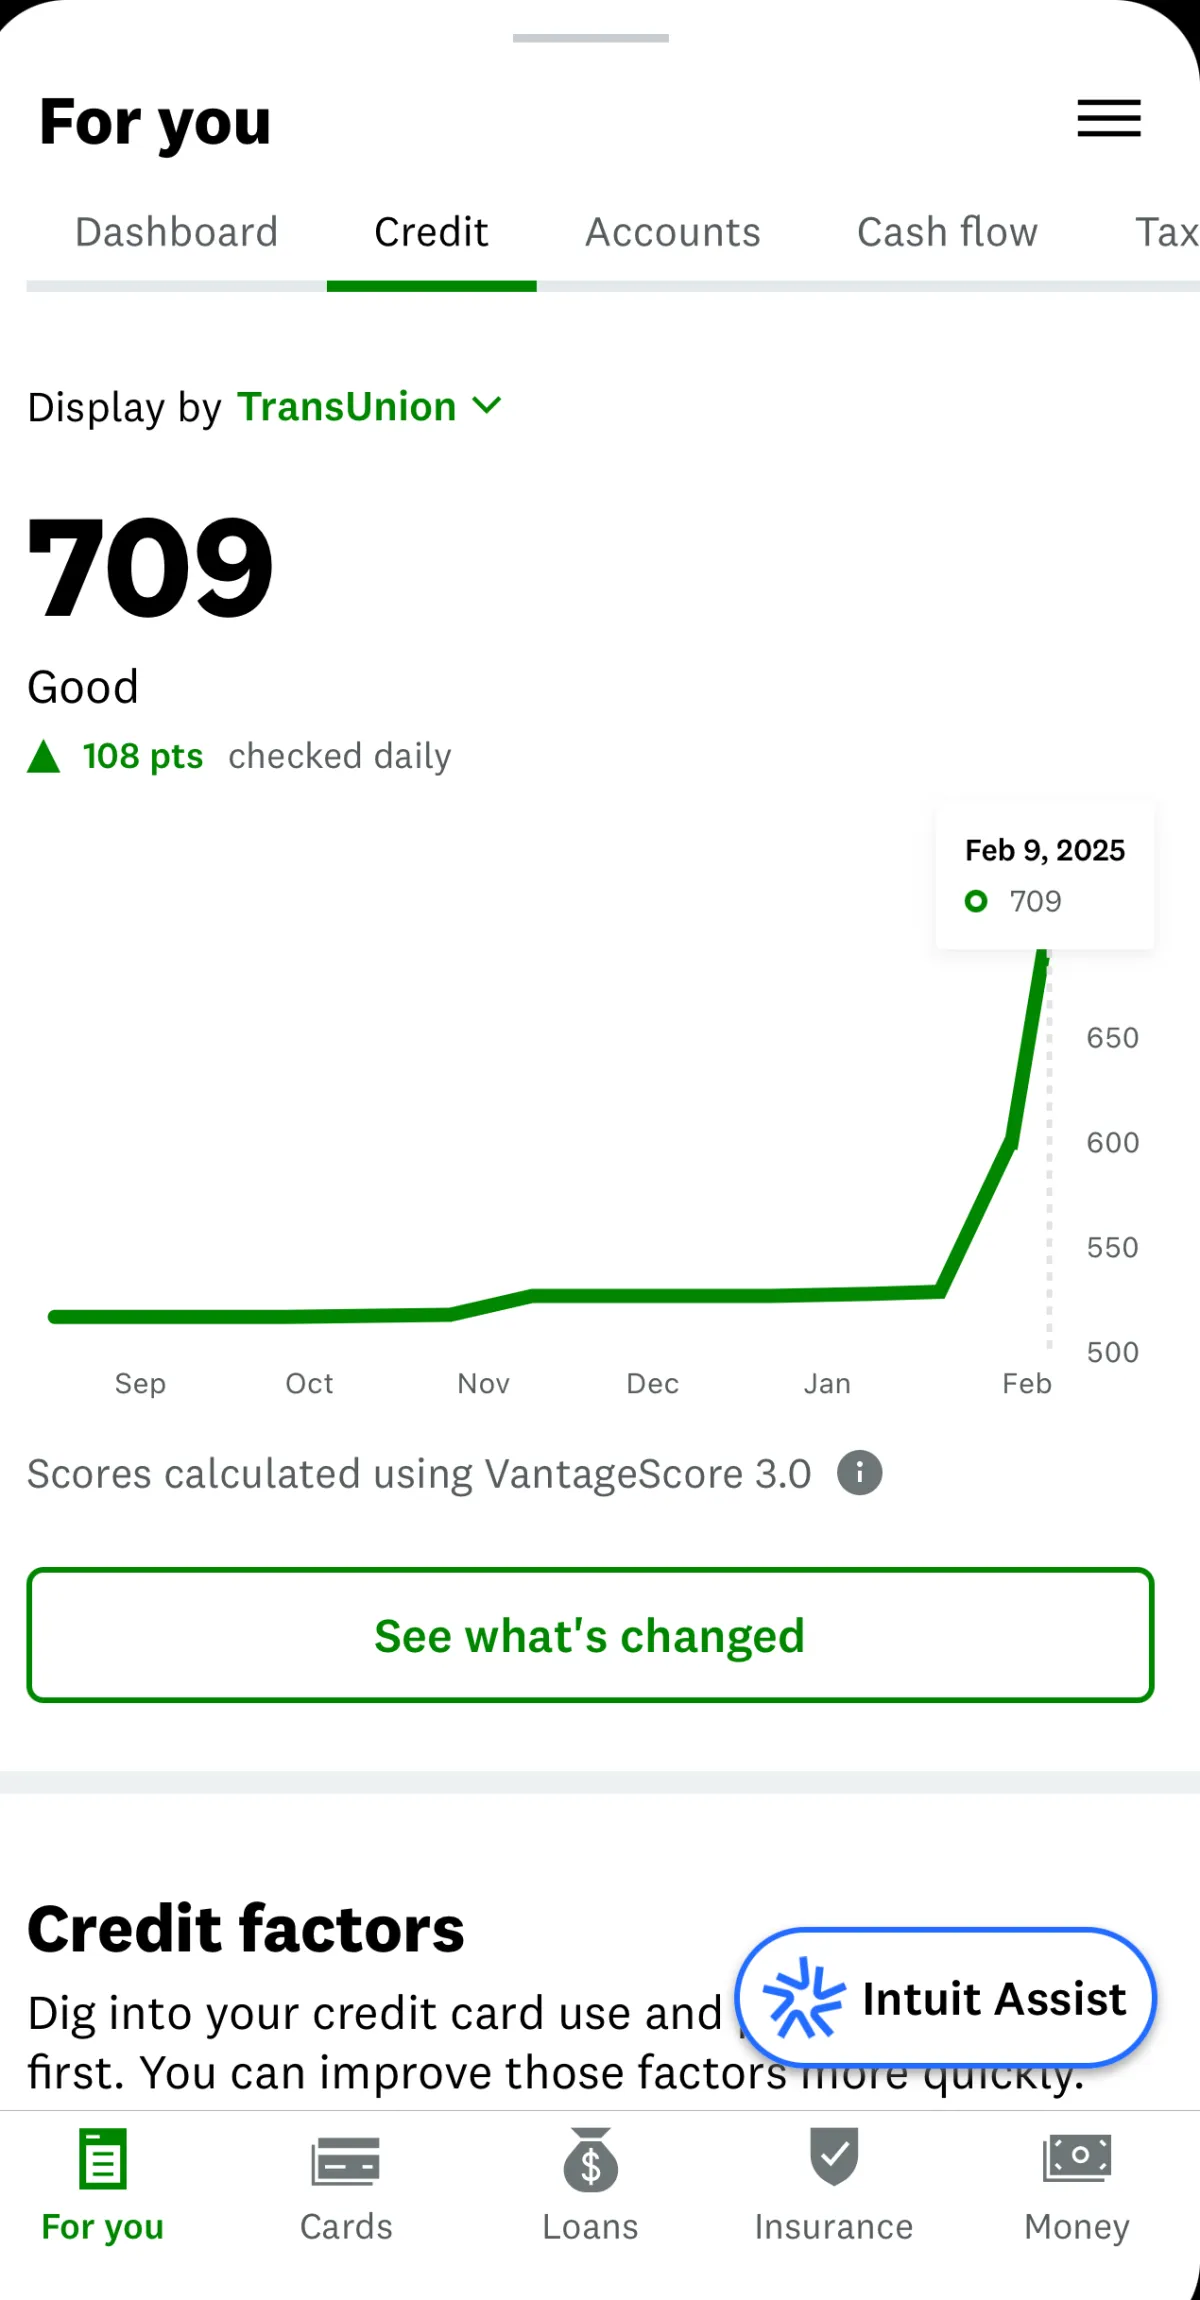Select the Feb 9, 2025 chart tooltip
This screenshot has width=1200, height=2300.
1044,875
